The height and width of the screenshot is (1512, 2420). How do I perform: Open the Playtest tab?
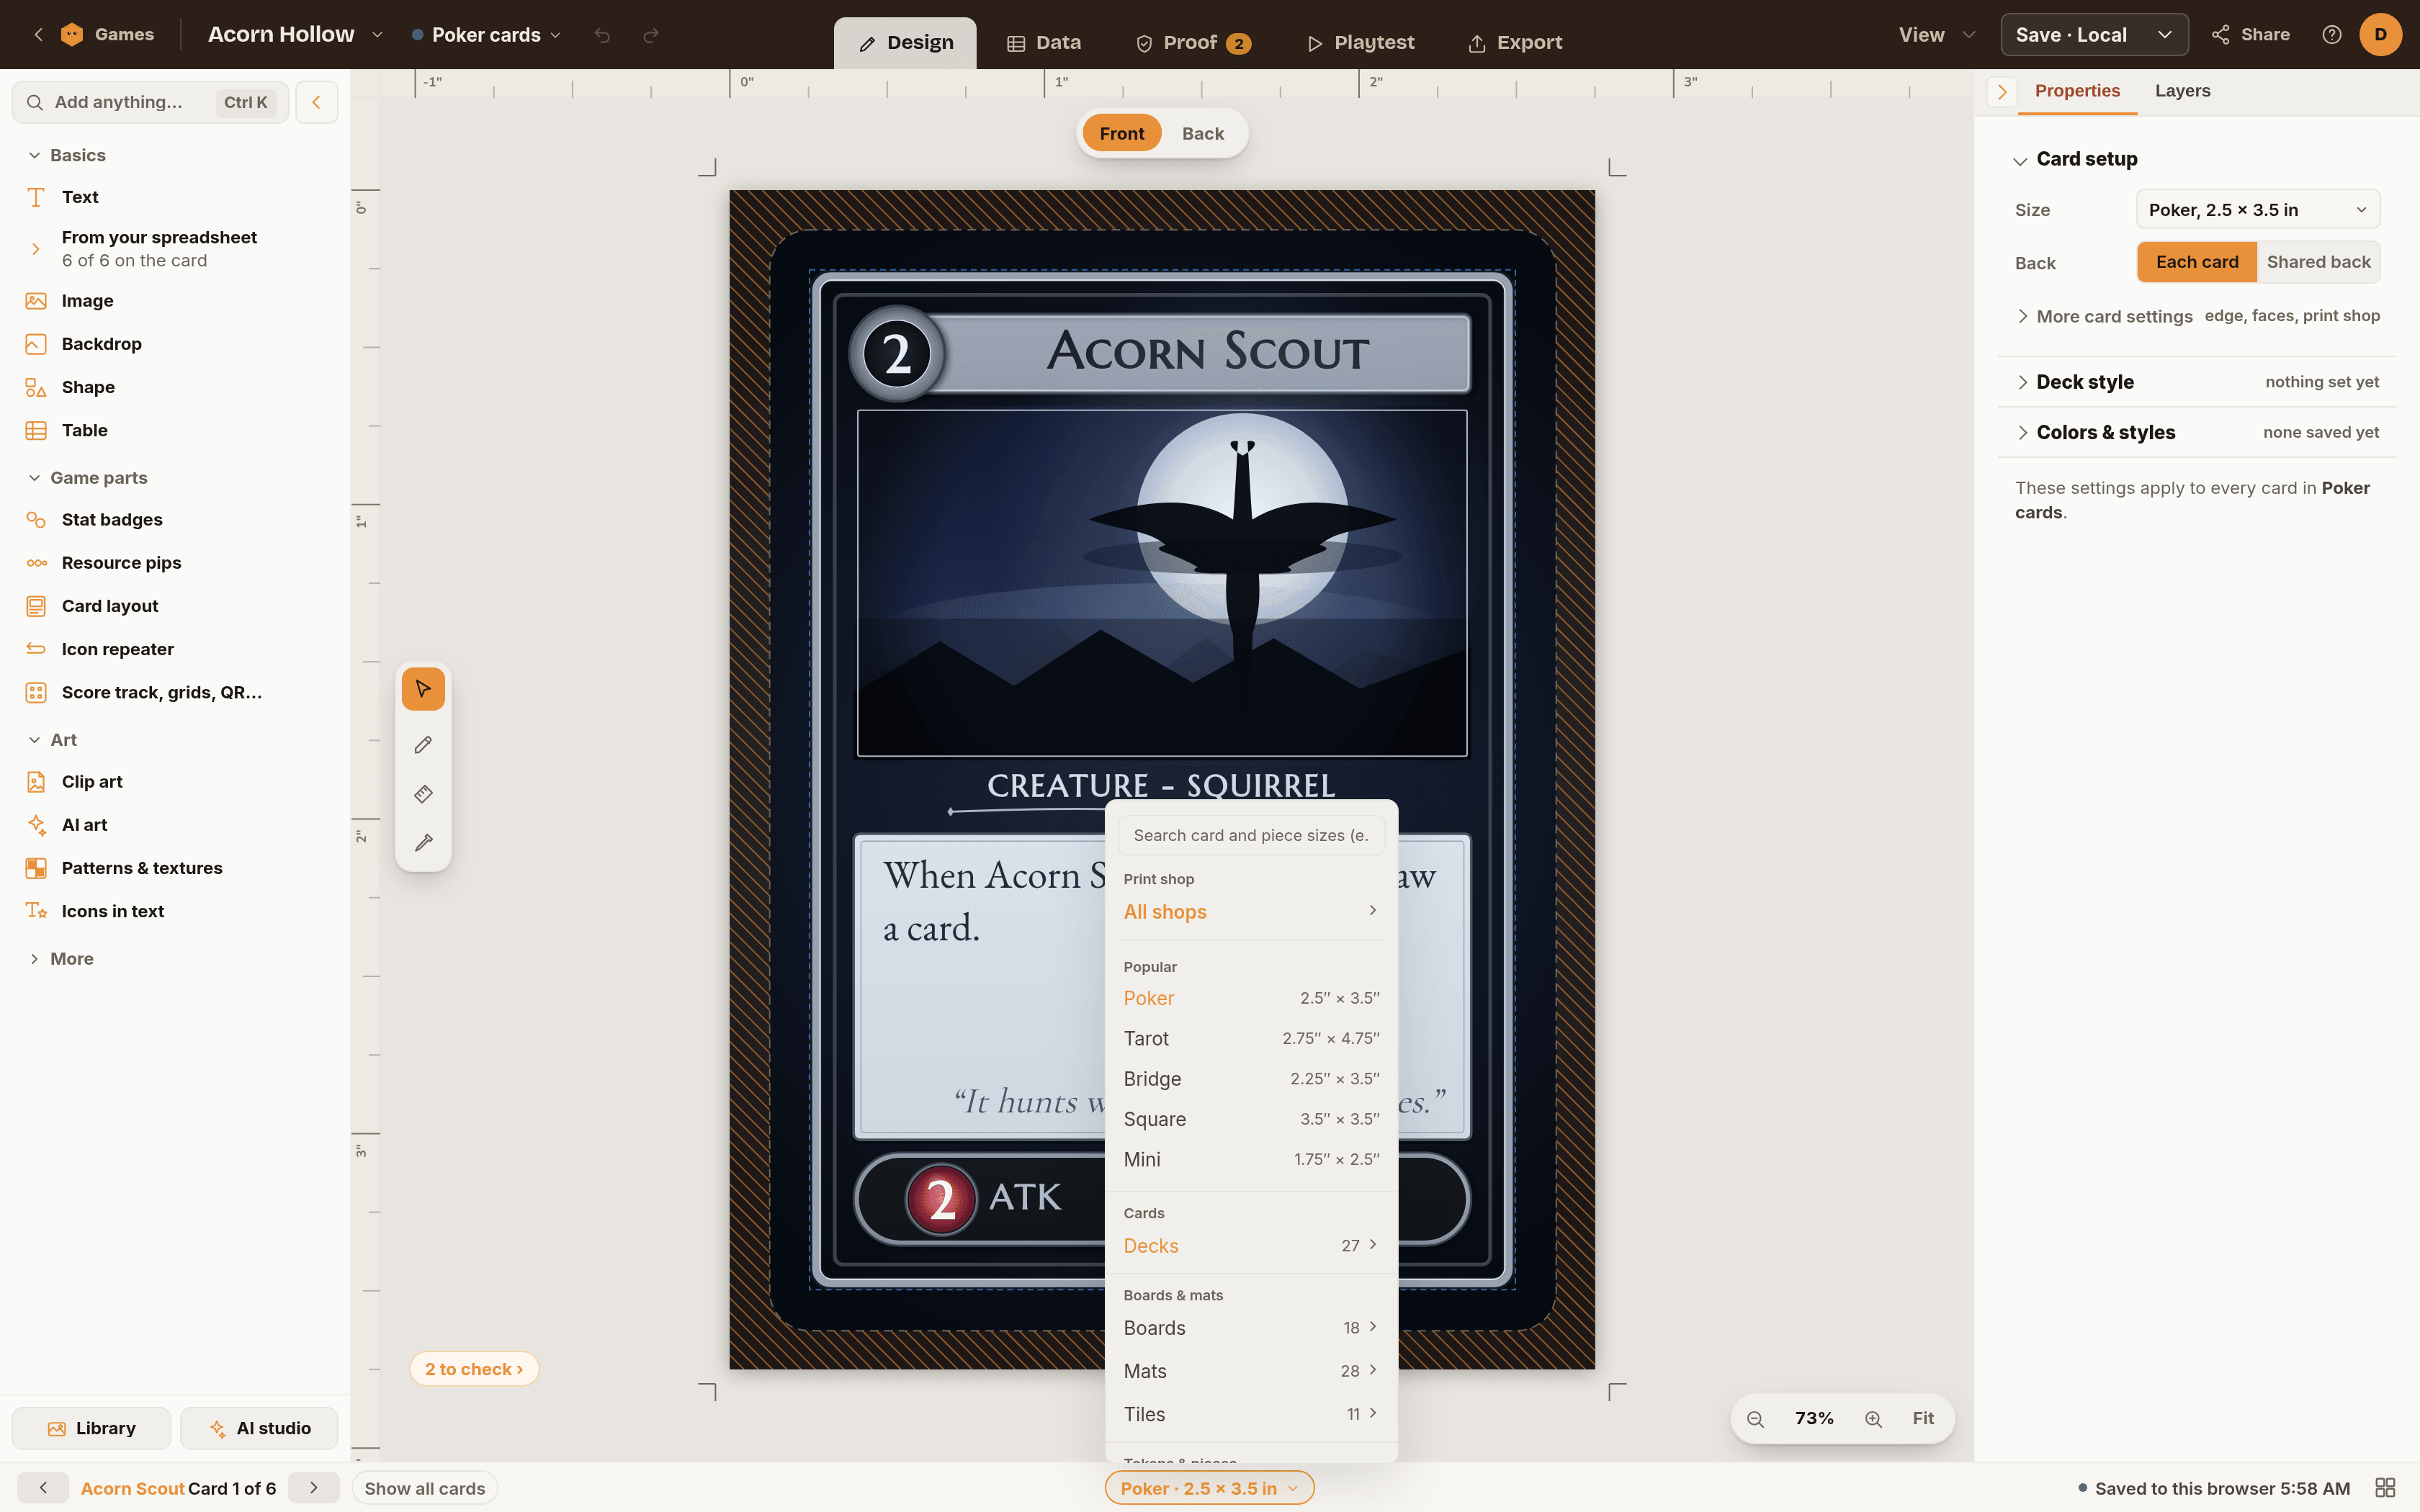(x=1360, y=43)
